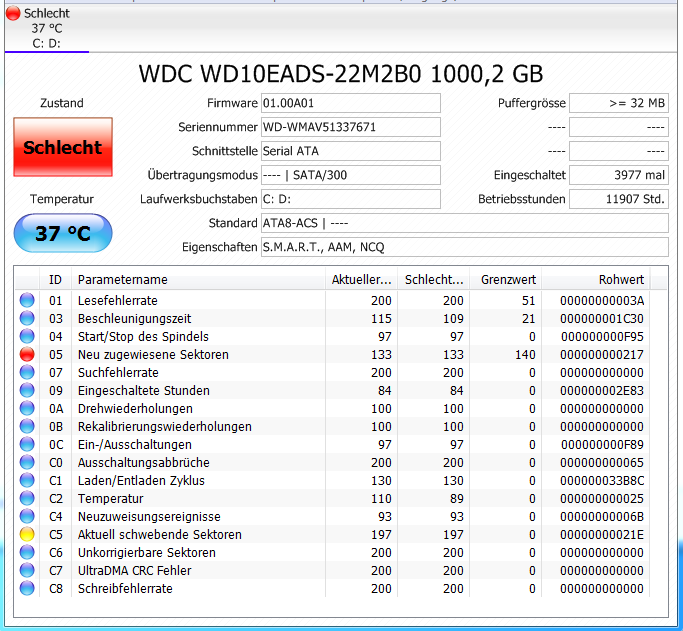The height and width of the screenshot is (631, 683).
Task: Click the drive title WDC WD10EADS-22M2B0 1000,2 GB
Action: click(x=341, y=74)
